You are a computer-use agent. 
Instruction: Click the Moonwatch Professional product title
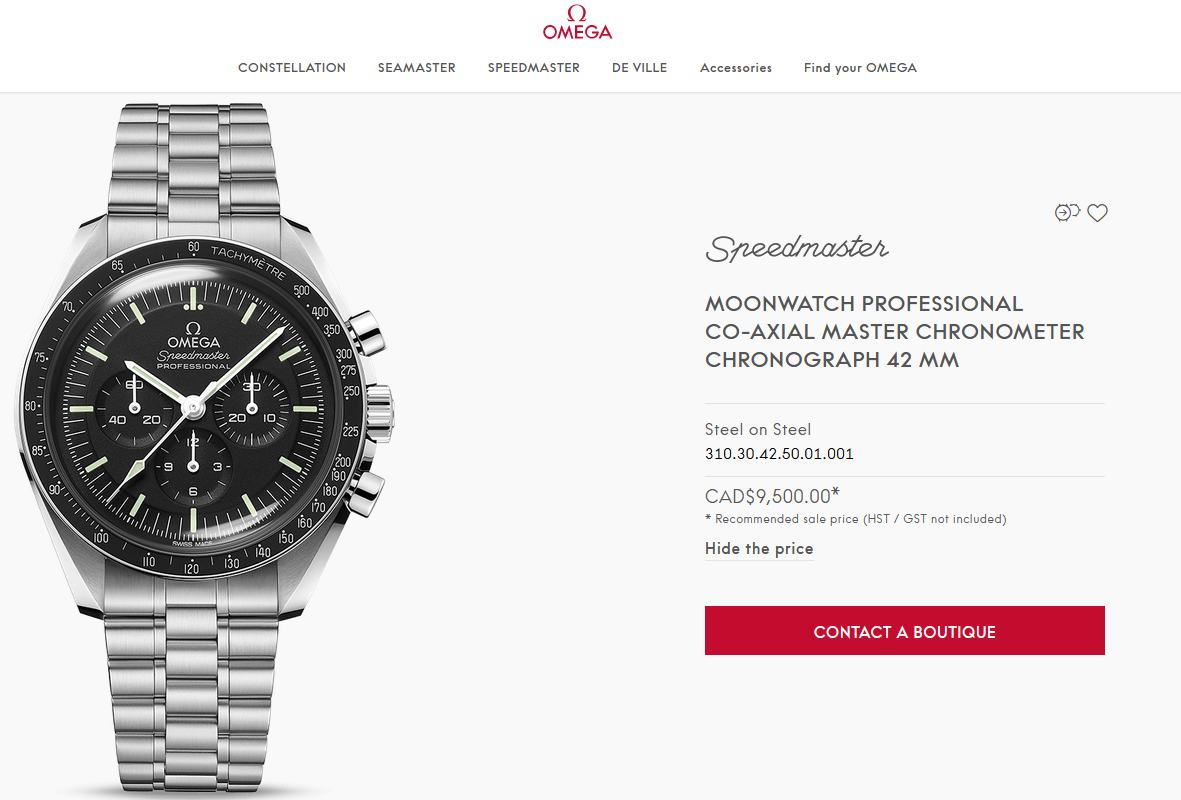point(895,331)
